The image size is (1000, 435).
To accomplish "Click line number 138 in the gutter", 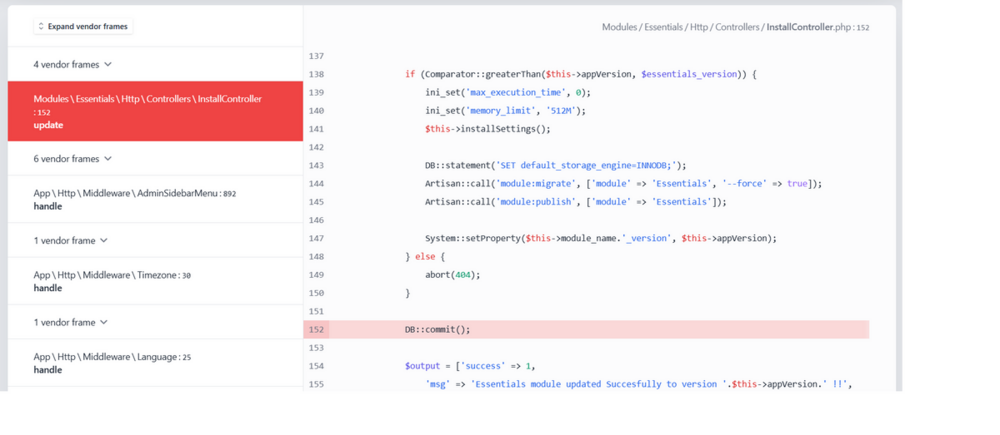I will 316,74.
